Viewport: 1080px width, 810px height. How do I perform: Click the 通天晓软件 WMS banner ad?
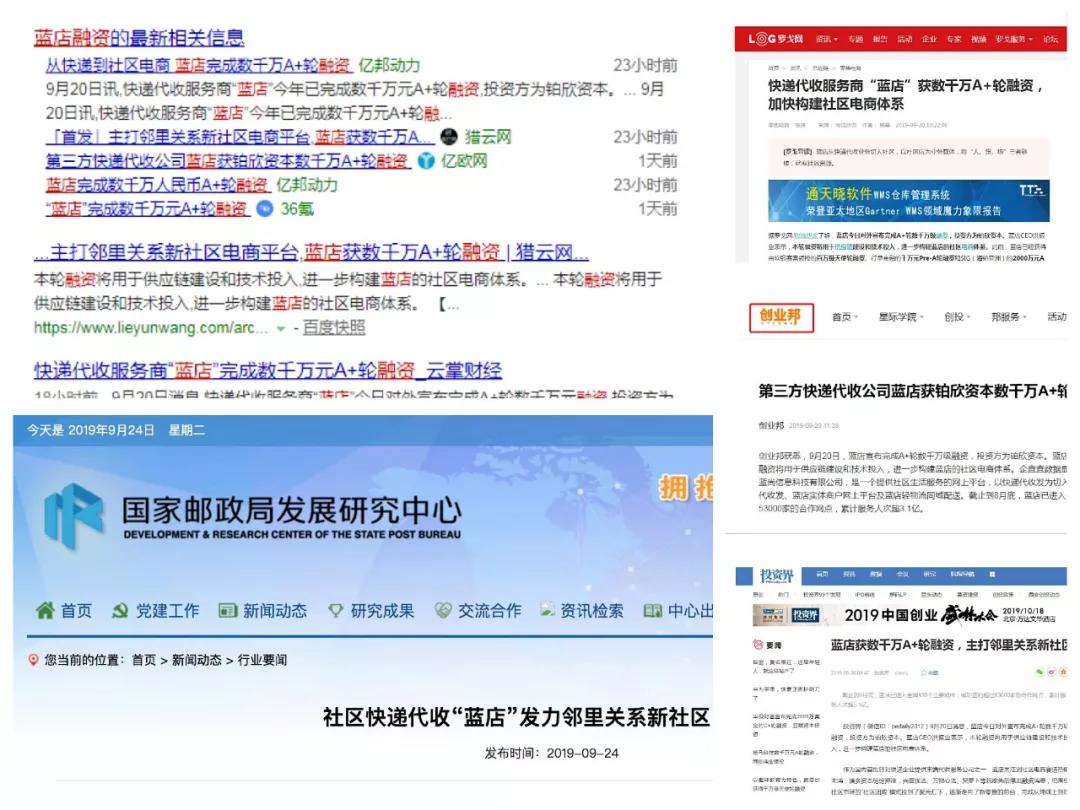[908, 200]
